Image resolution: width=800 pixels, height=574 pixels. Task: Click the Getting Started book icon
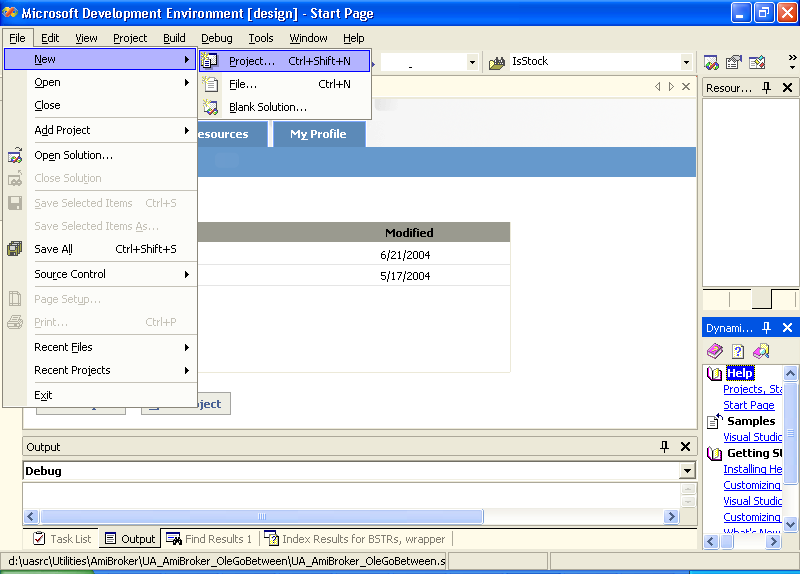coord(714,453)
